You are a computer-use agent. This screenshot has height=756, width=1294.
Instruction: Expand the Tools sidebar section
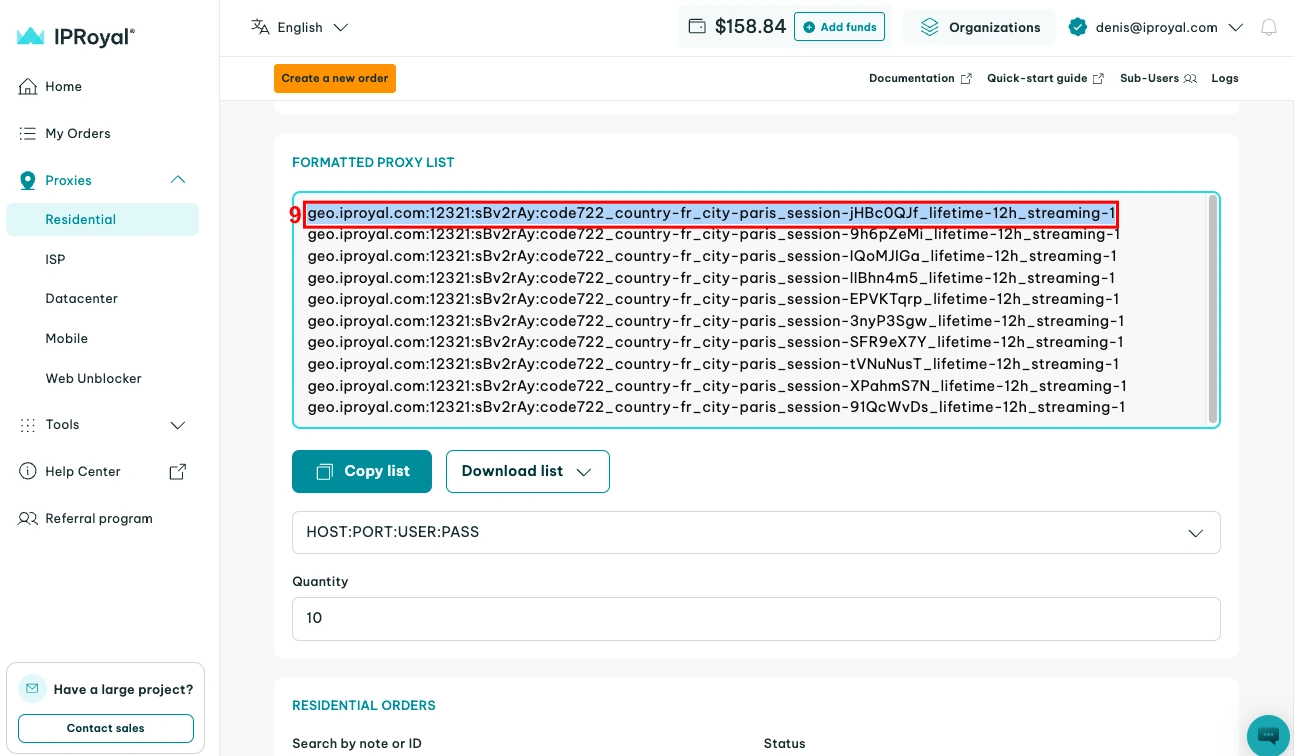point(178,425)
